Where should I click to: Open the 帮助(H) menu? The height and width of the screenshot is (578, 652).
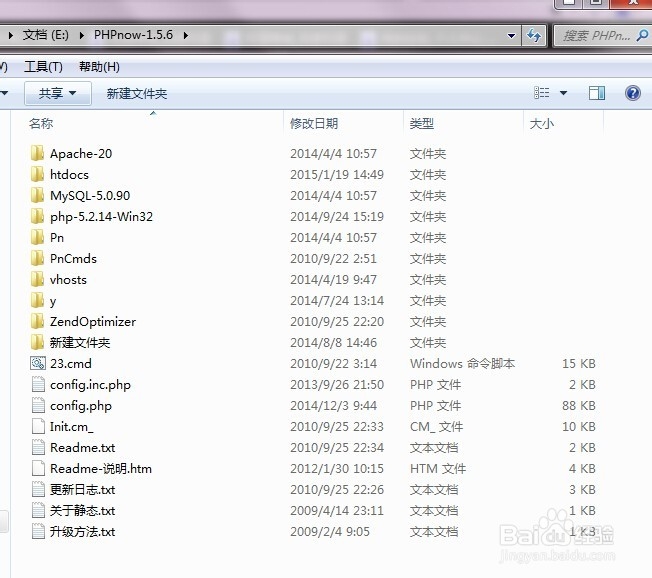(99, 67)
